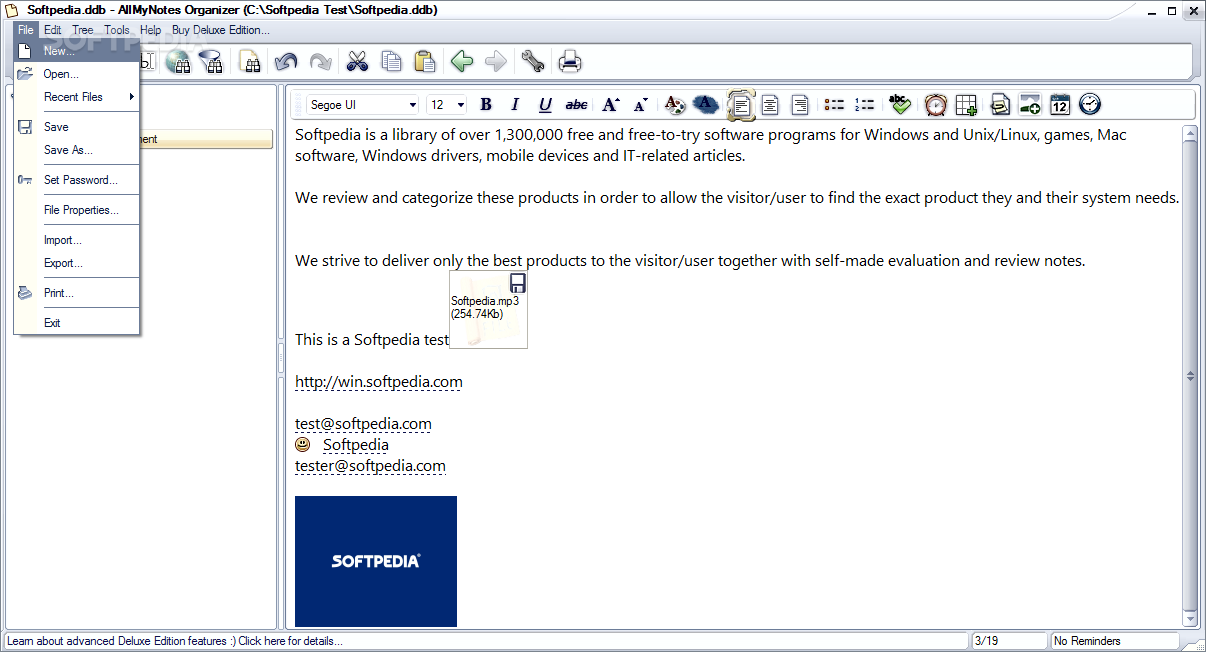1206x652 pixels.
Task: Toggle numbered list
Action: (x=865, y=104)
